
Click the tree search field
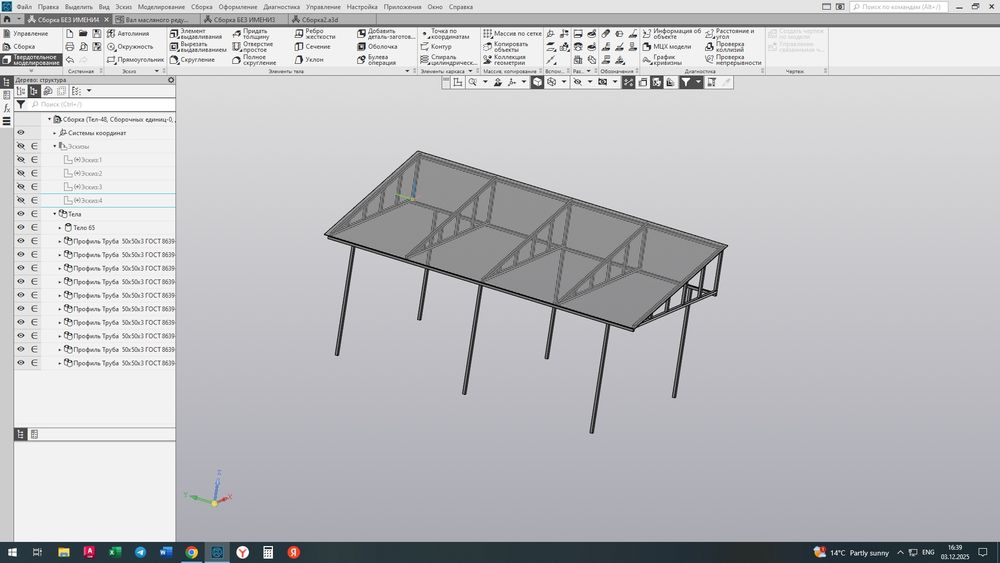[102, 104]
